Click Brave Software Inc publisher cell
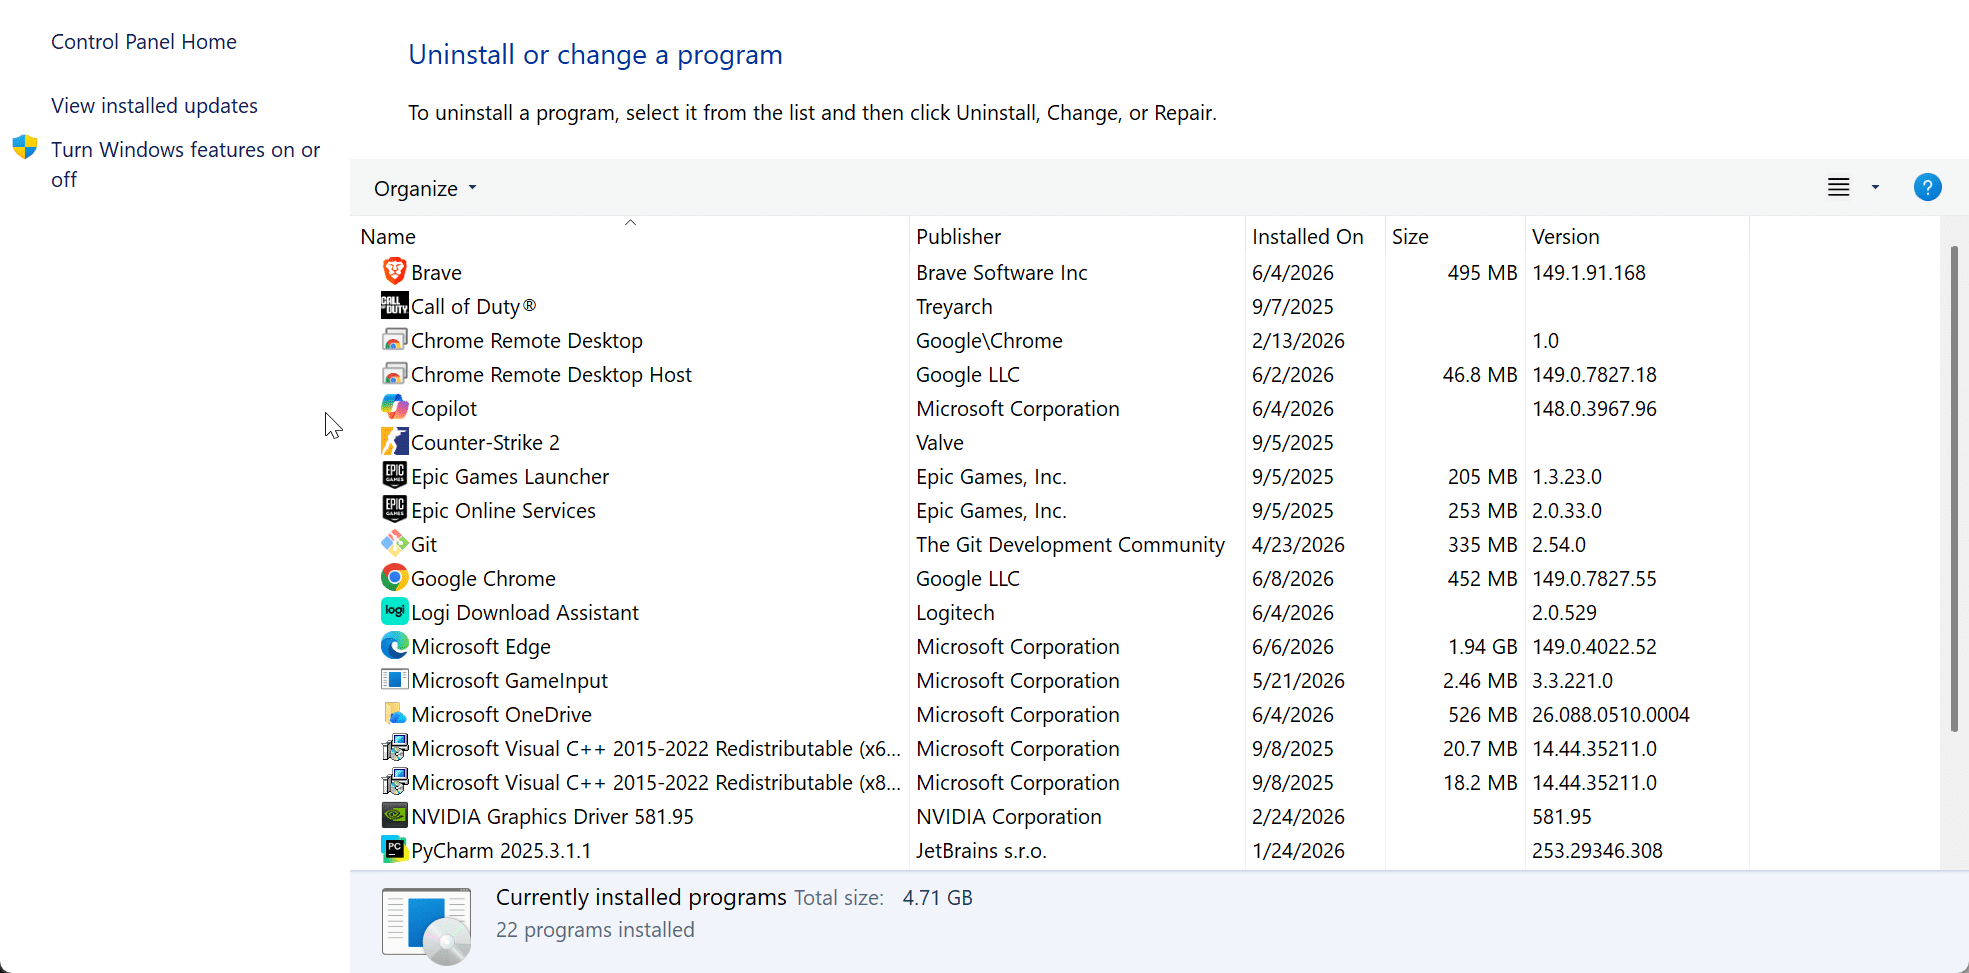The width and height of the screenshot is (1969, 973). pyautogui.click(x=1001, y=273)
